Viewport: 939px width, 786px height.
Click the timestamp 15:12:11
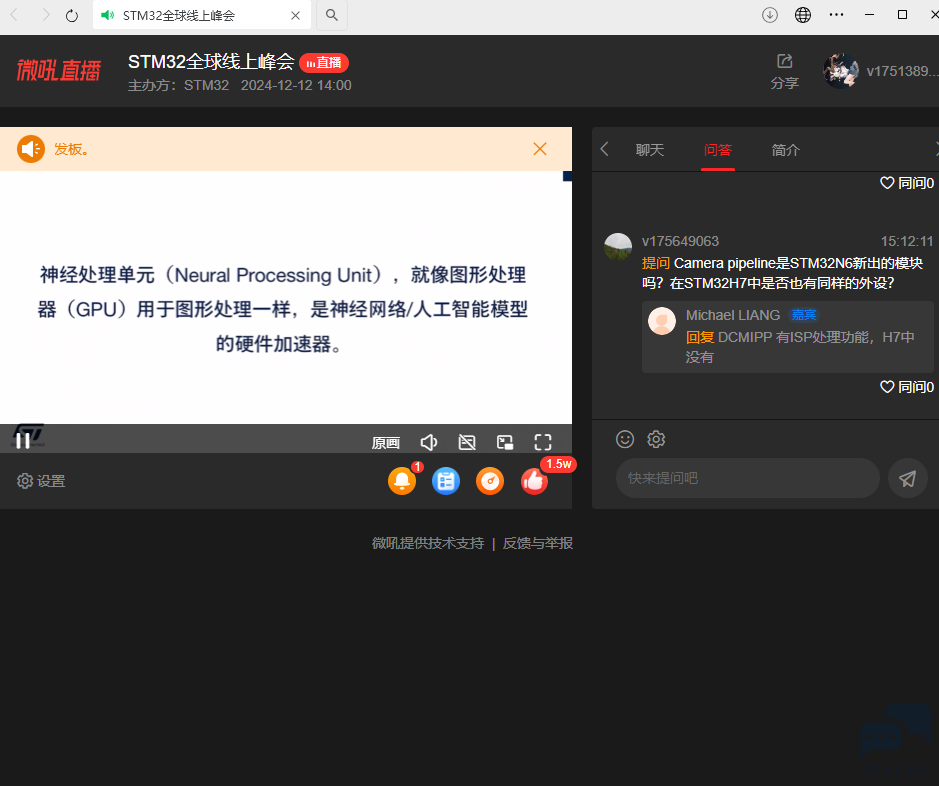coord(907,241)
